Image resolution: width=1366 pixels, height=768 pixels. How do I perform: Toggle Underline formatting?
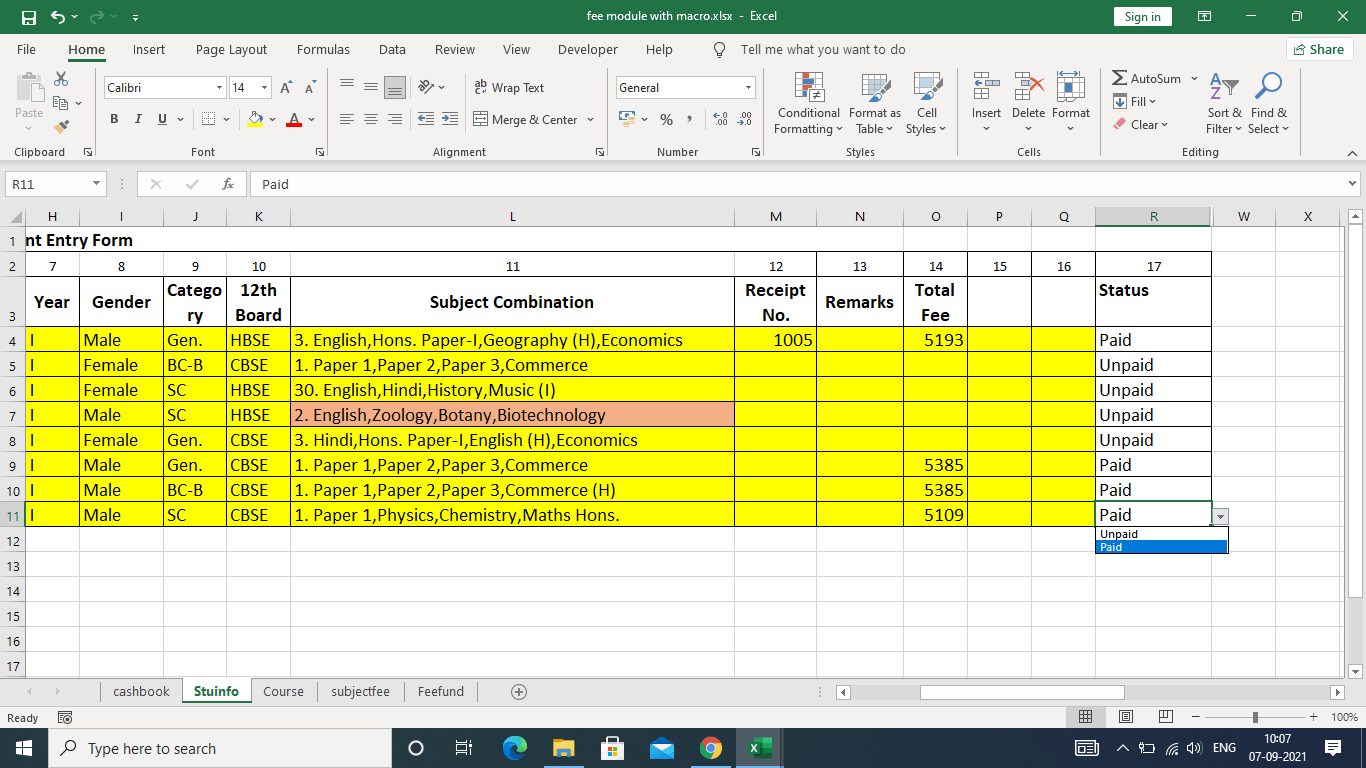(x=162, y=119)
